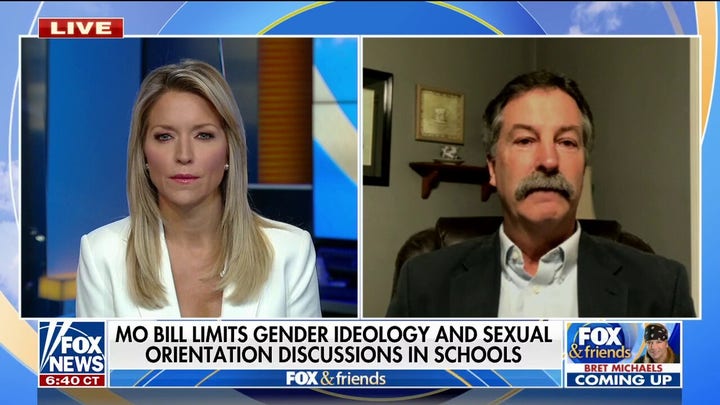Click the Fox & Friends coming-up logo

pos(600,343)
